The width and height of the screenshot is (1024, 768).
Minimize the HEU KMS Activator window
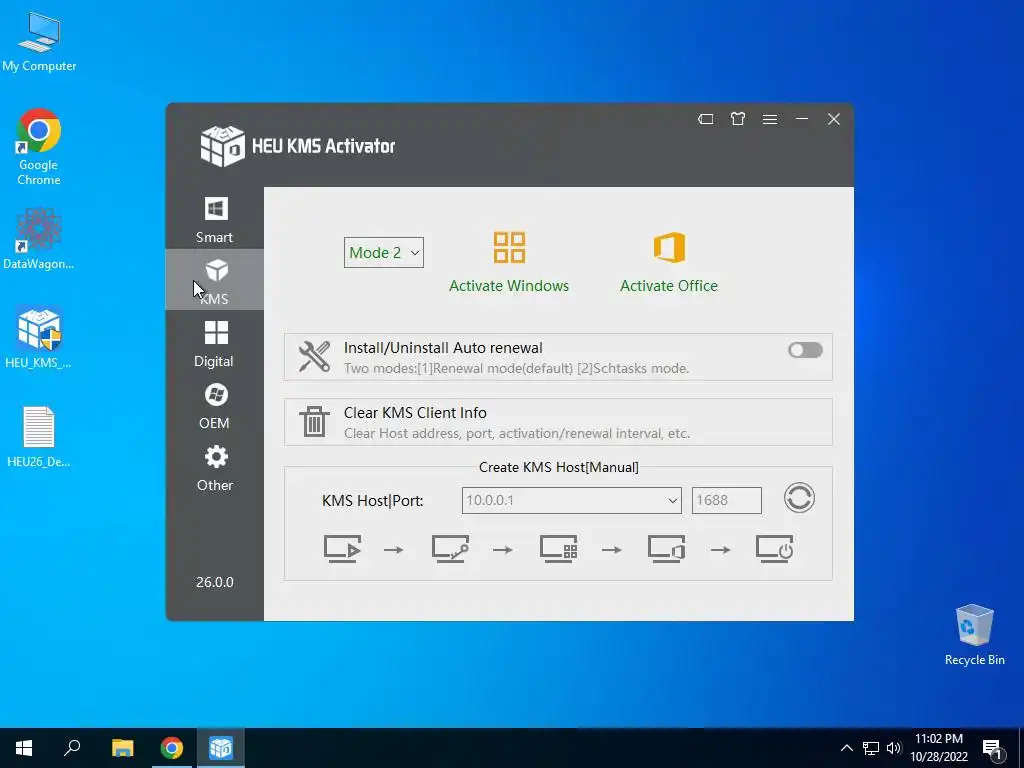(x=802, y=119)
